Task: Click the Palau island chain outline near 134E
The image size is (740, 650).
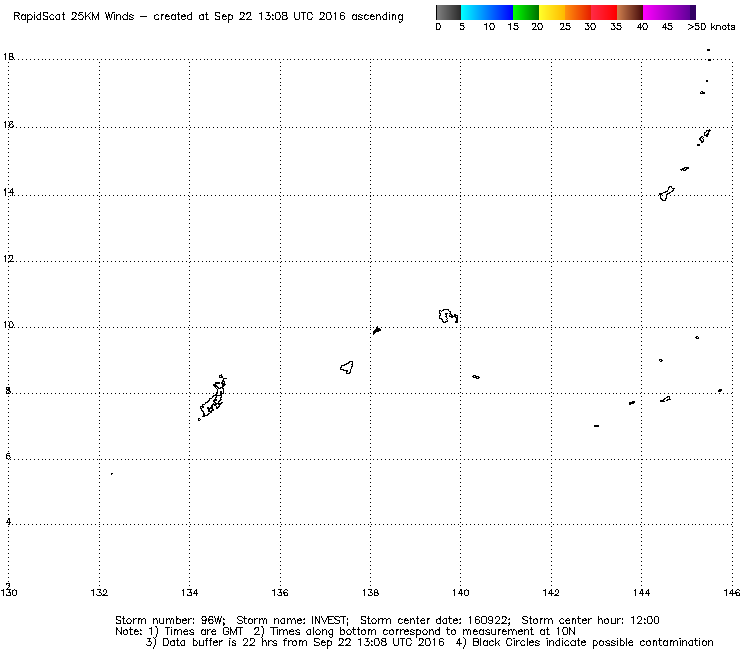Action: [213, 397]
